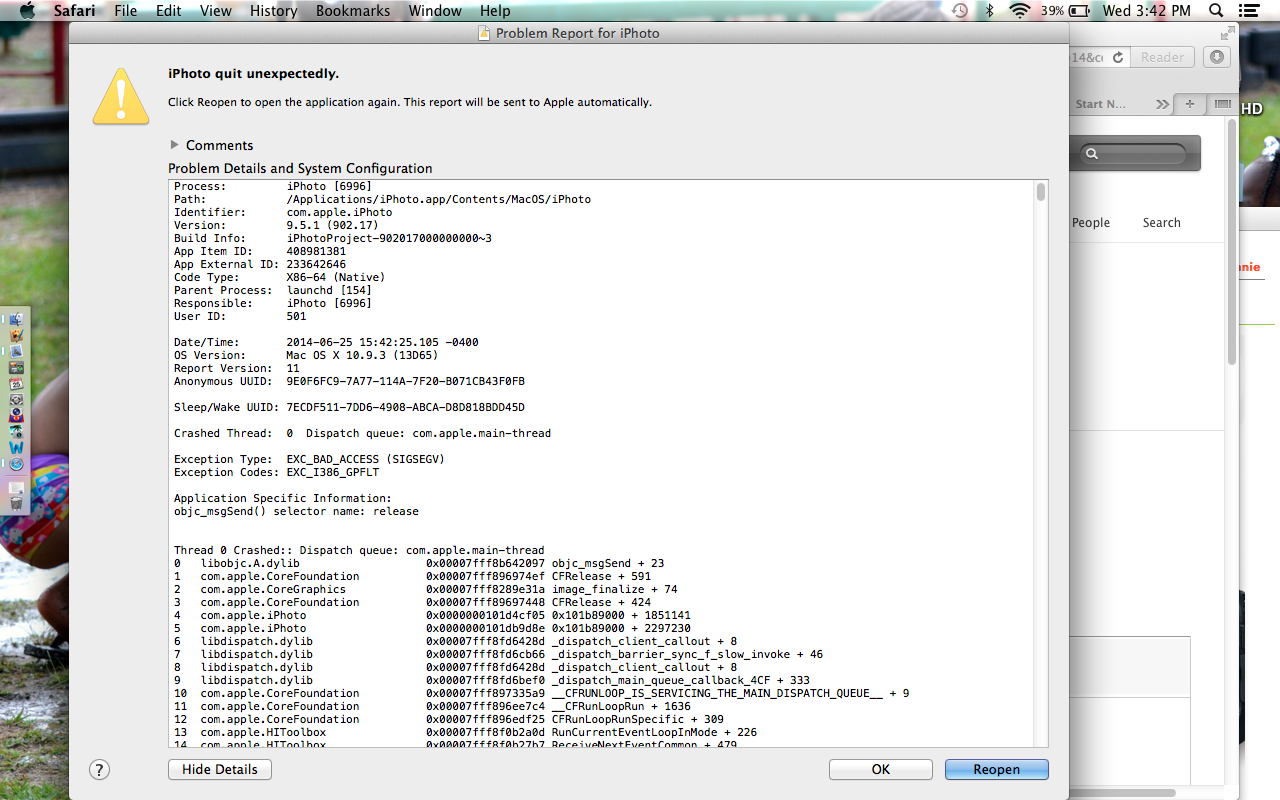Screen dimensions: 1280x800
Task: Click the 'iPhoto quit unexpectedly.' heading
Action: [253, 74]
